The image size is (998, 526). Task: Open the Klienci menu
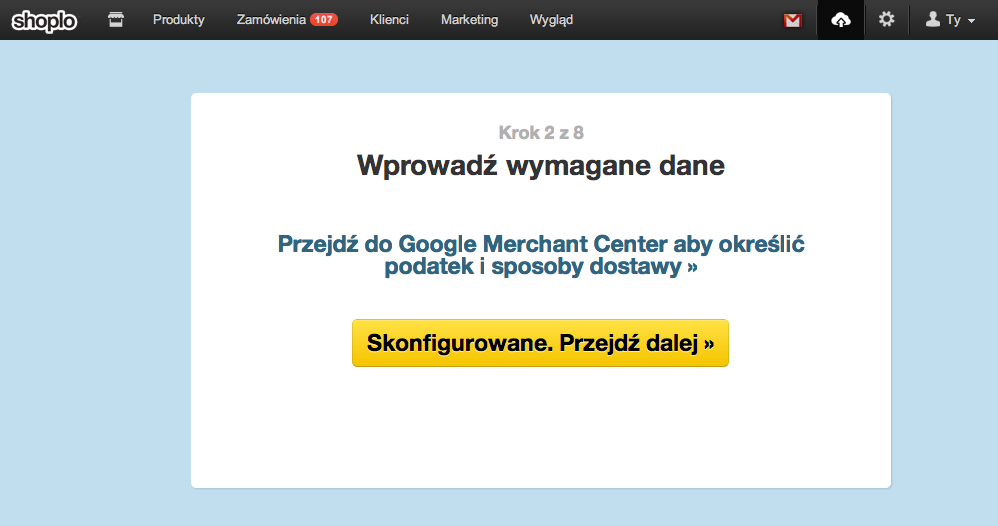389,20
